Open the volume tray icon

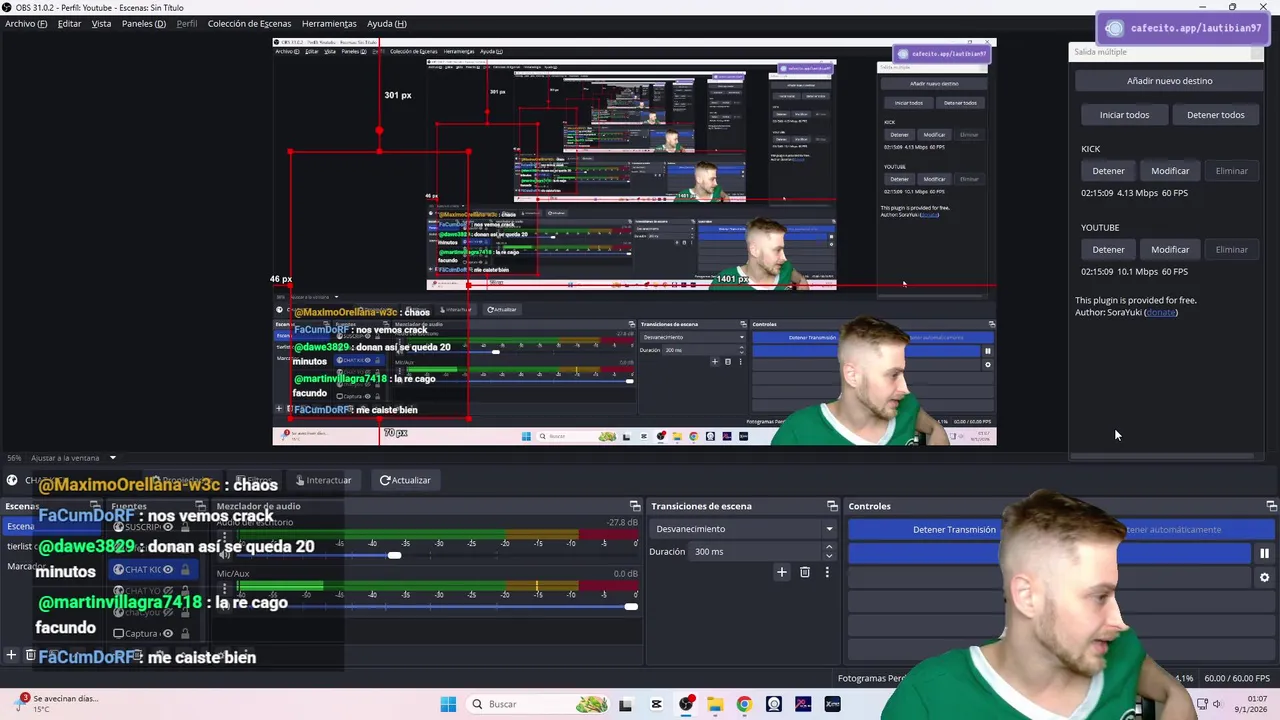coord(1217,704)
